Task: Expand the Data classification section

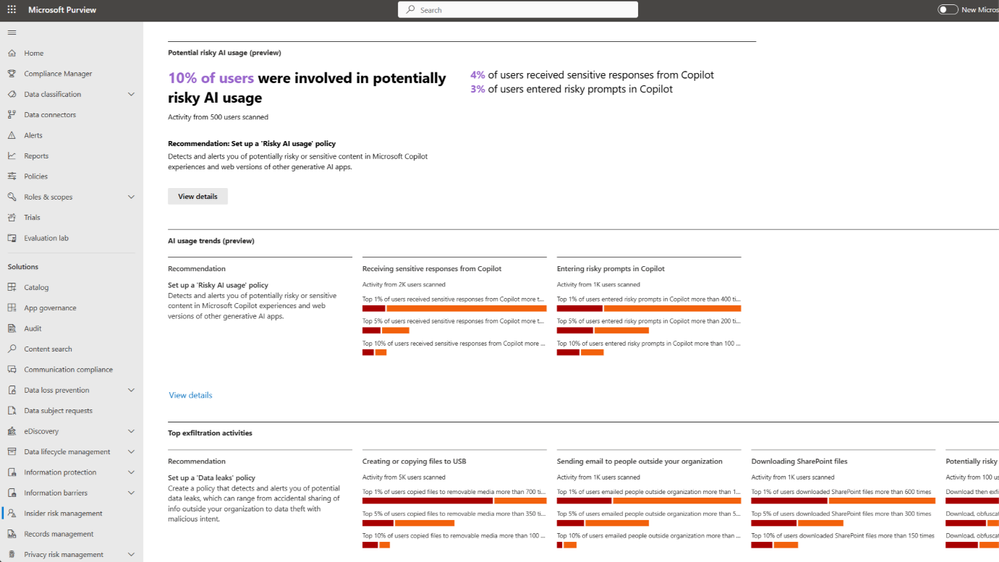Action: coord(131,94)
